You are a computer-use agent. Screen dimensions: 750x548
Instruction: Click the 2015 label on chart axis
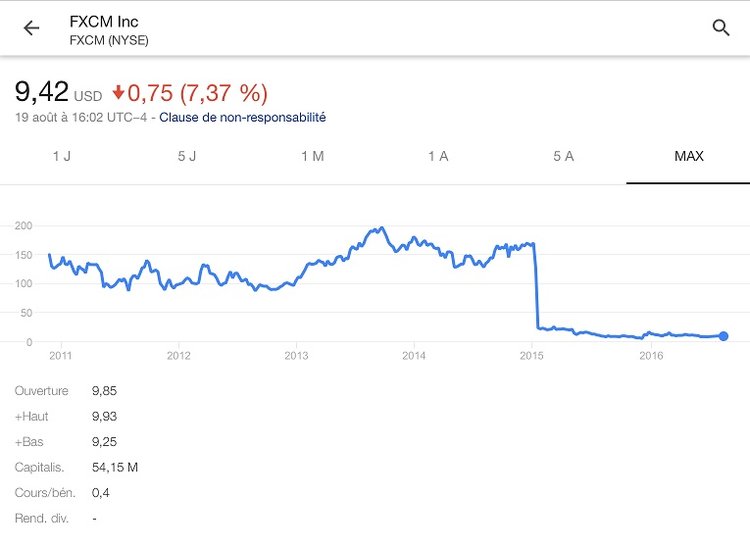tap(532, 355)
